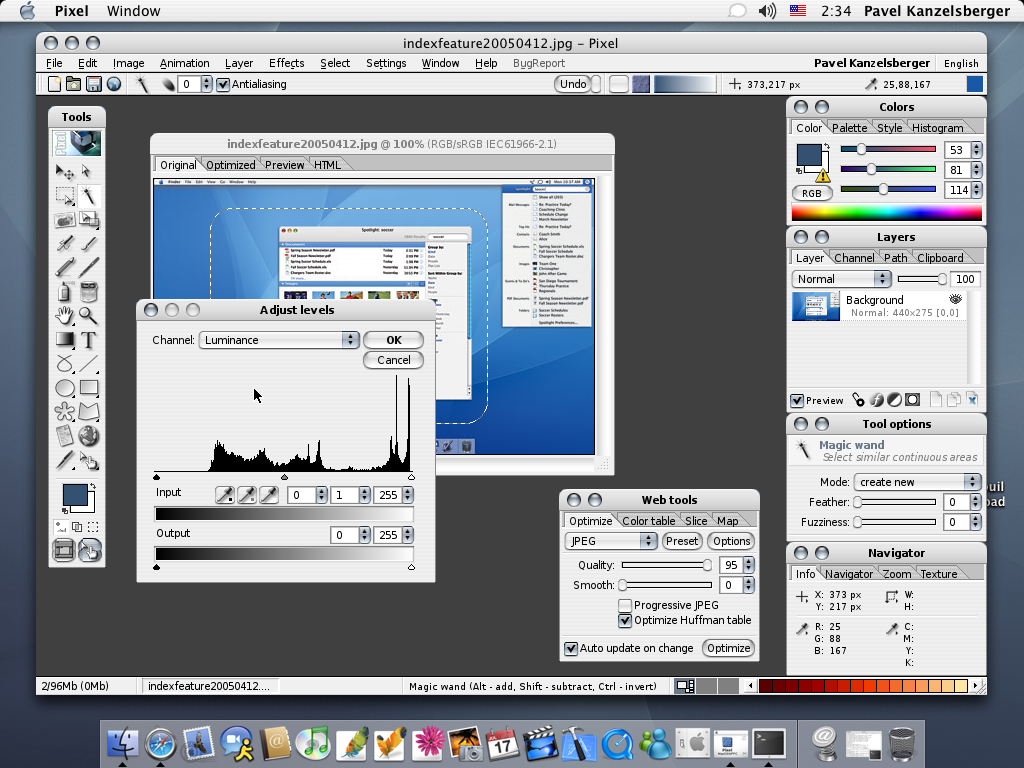Image resolution: width=1024 pixels, height=768 pixels.
Task: Select the Magic wand tool in Tools panel
Action: 88,195
